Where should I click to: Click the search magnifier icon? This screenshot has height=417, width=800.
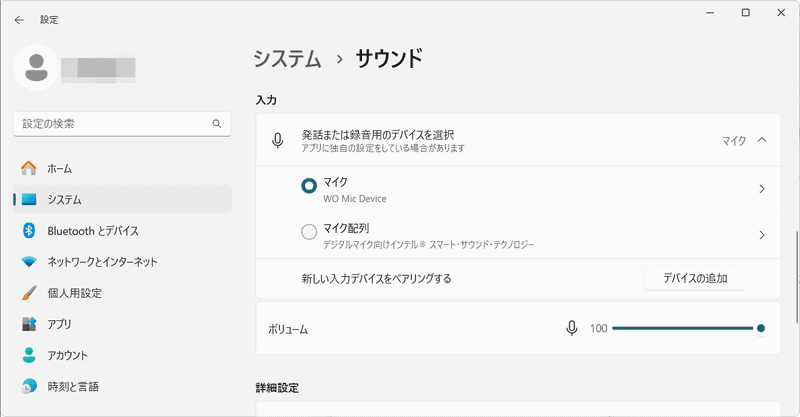(217, 124)
